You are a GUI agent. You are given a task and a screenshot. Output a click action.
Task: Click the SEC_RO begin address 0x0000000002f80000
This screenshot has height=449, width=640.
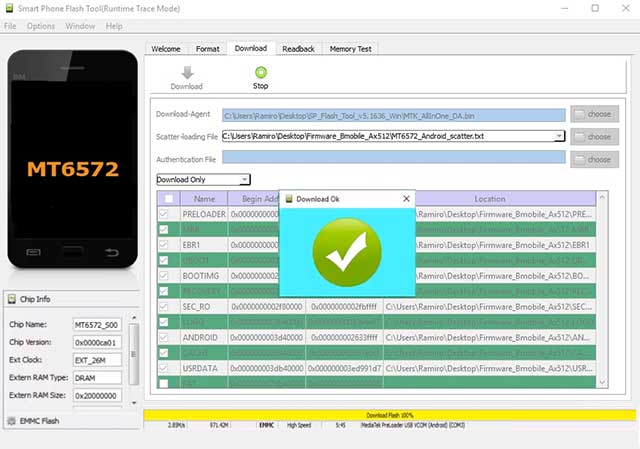pyautogui.click(x=267, y=307)
